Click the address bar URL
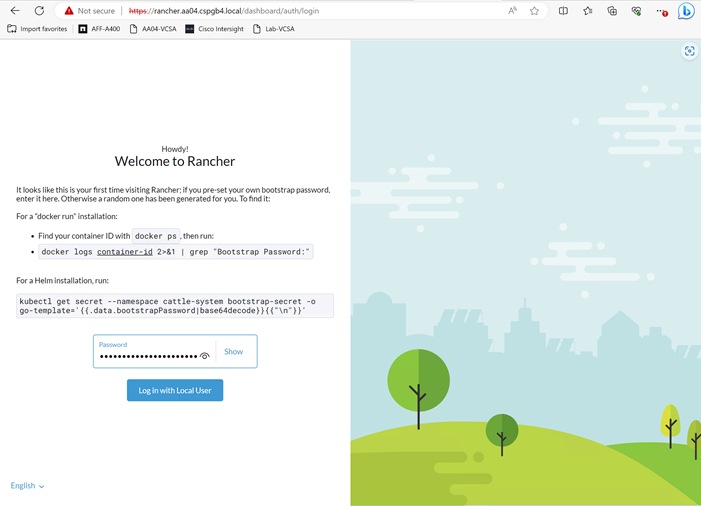 (224, 11)
